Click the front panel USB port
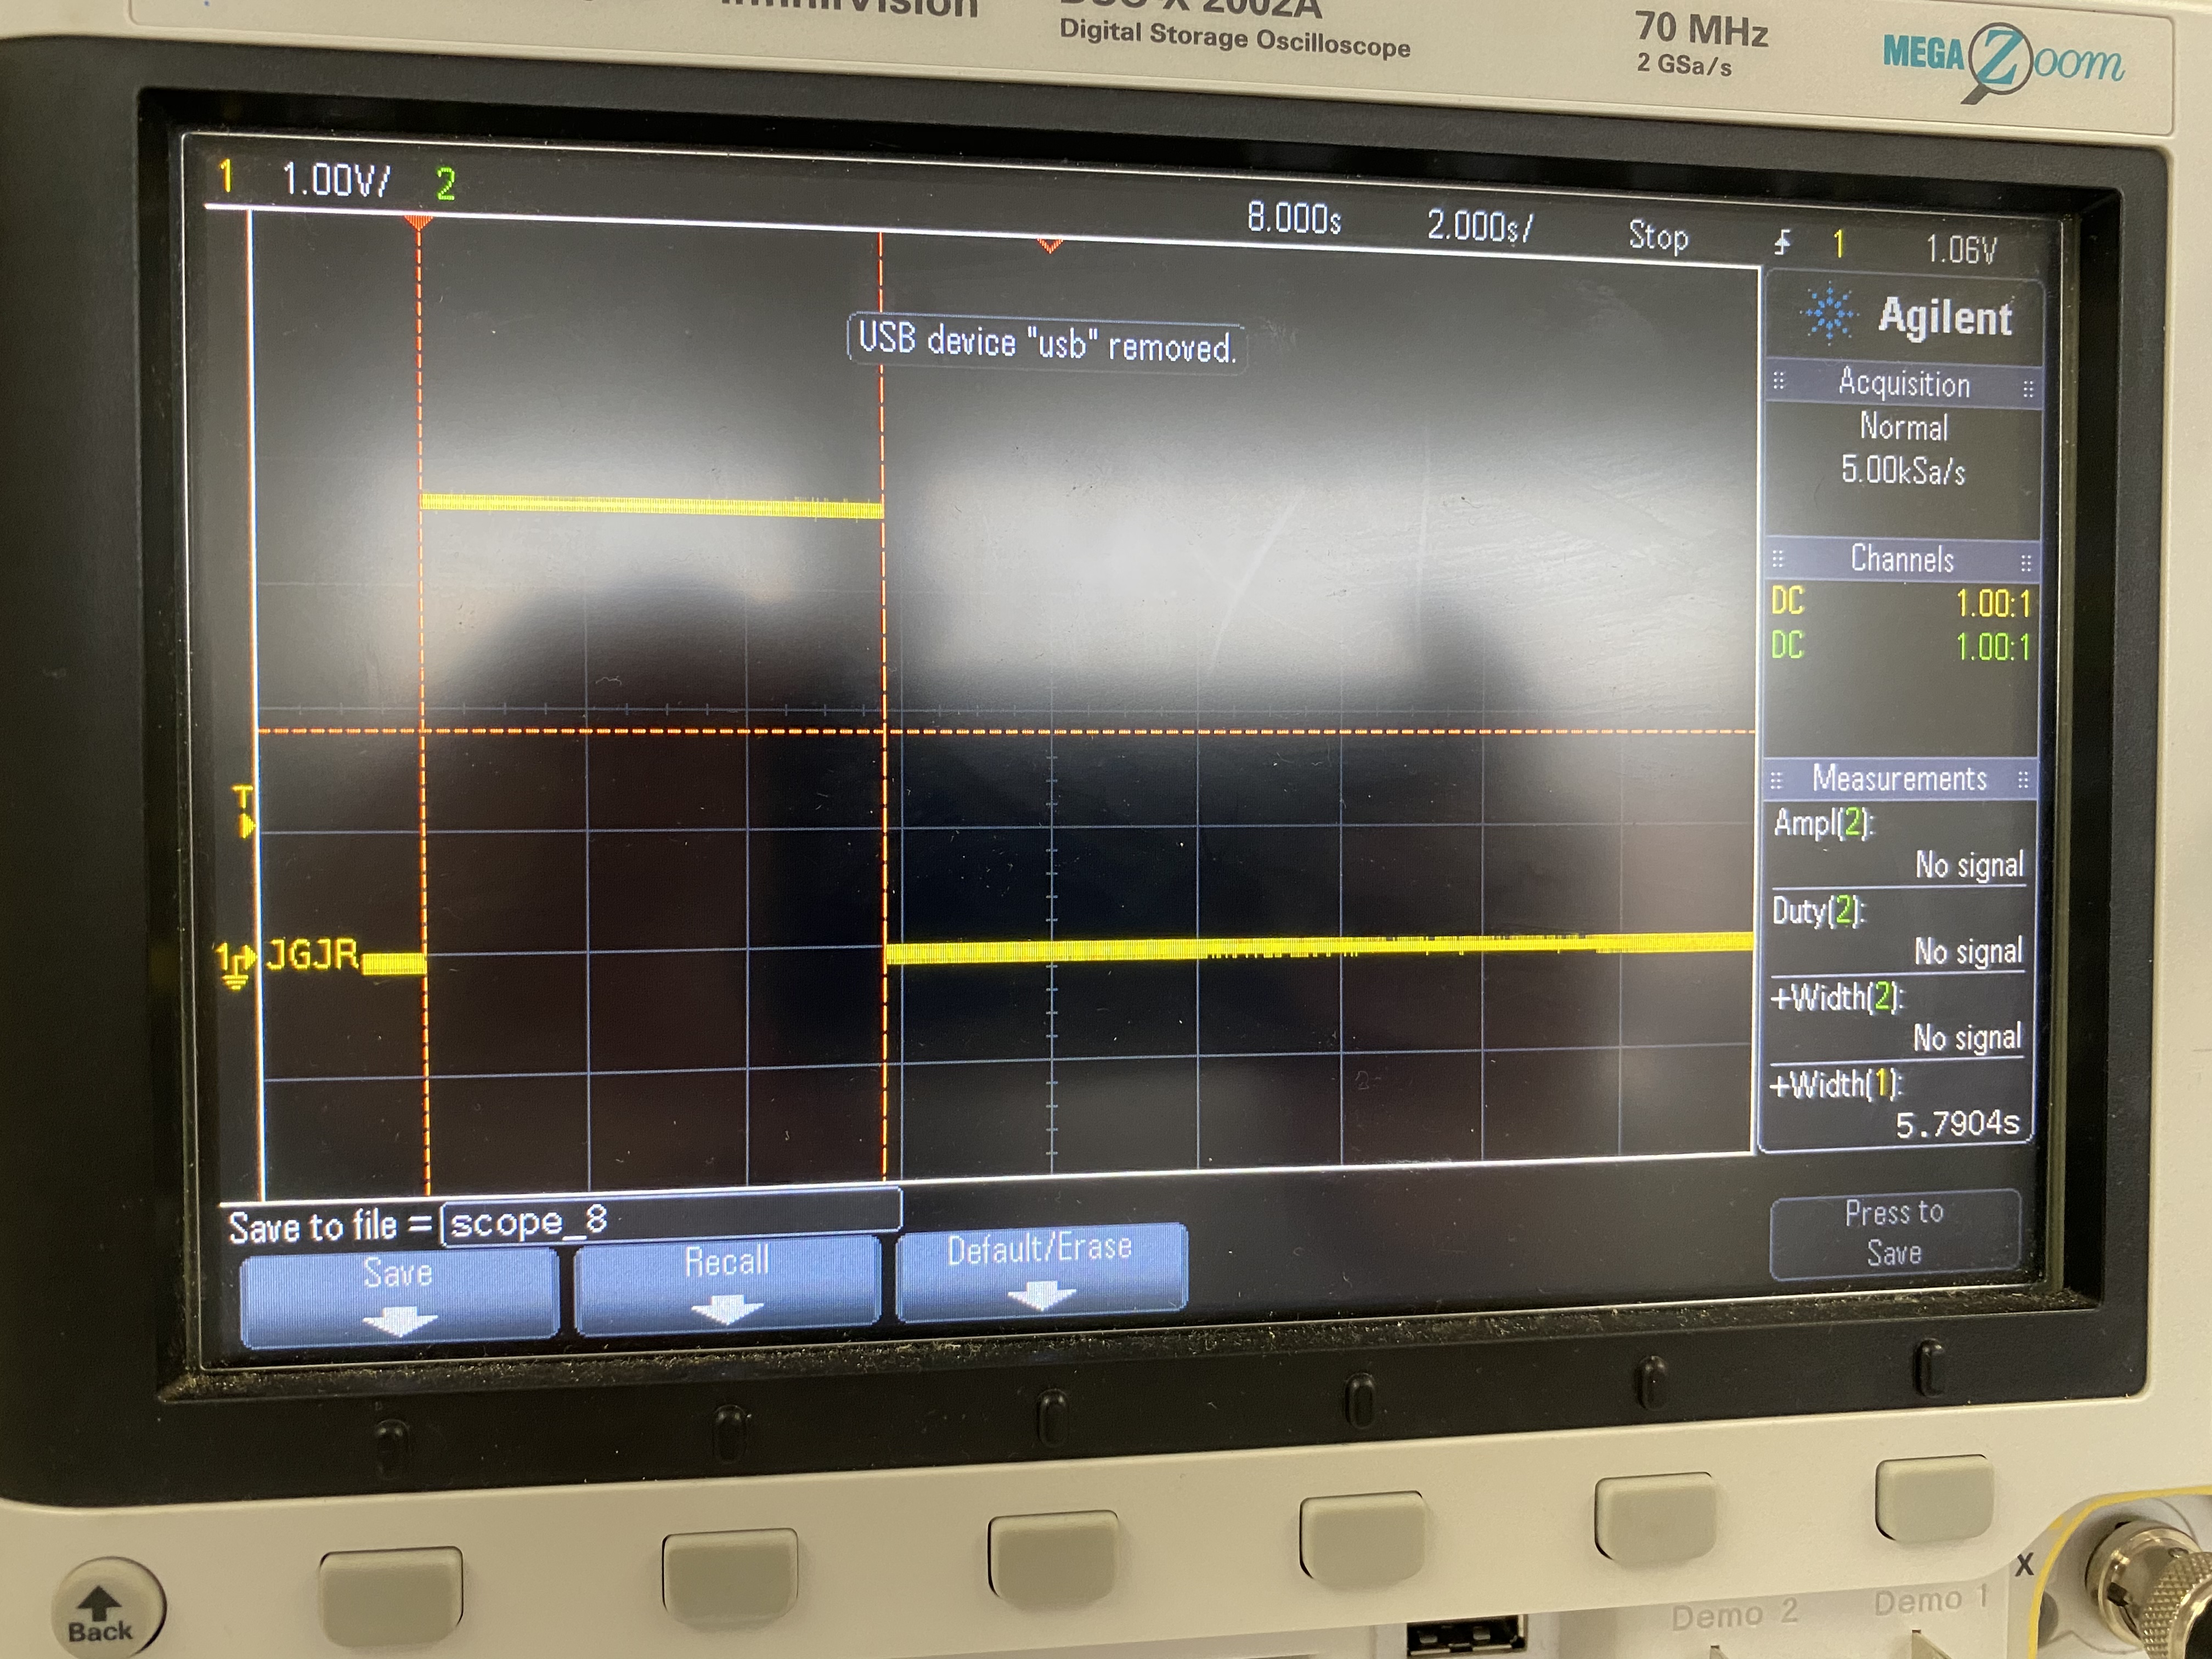Image resolution: width=2212 pixels, height=1659 pixels. [x=1465, y=1636]
